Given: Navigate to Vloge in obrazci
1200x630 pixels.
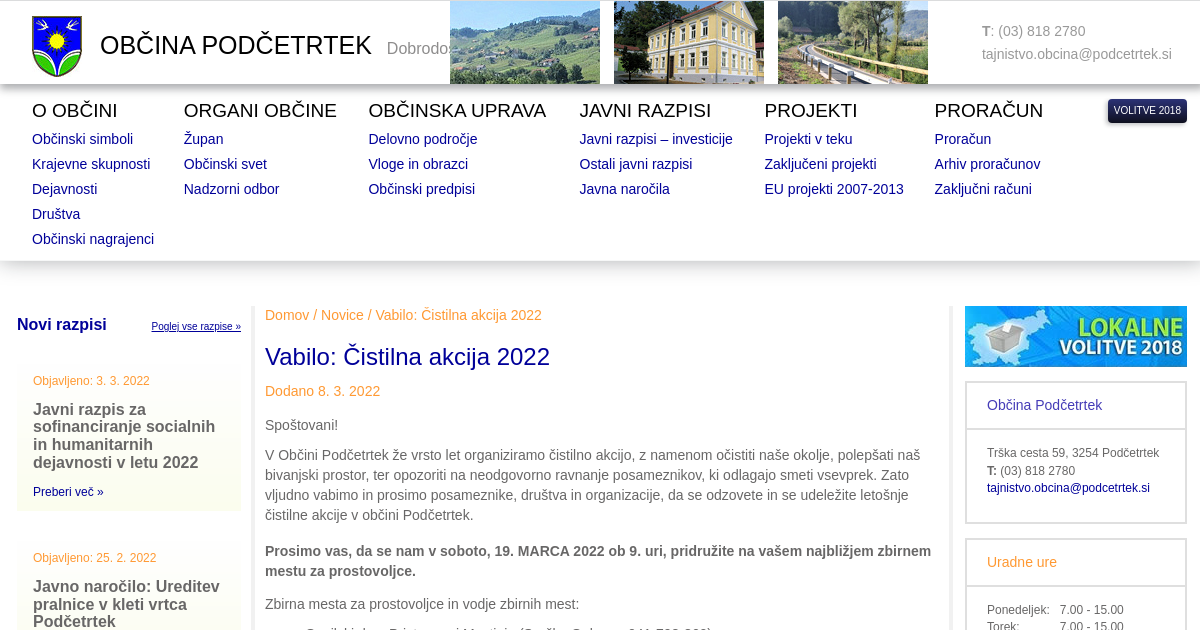Looking at the screenshot, I should (418, 164).
